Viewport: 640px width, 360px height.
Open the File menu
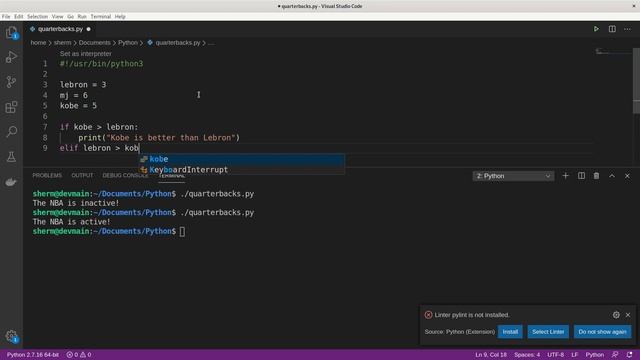[6, 16]
